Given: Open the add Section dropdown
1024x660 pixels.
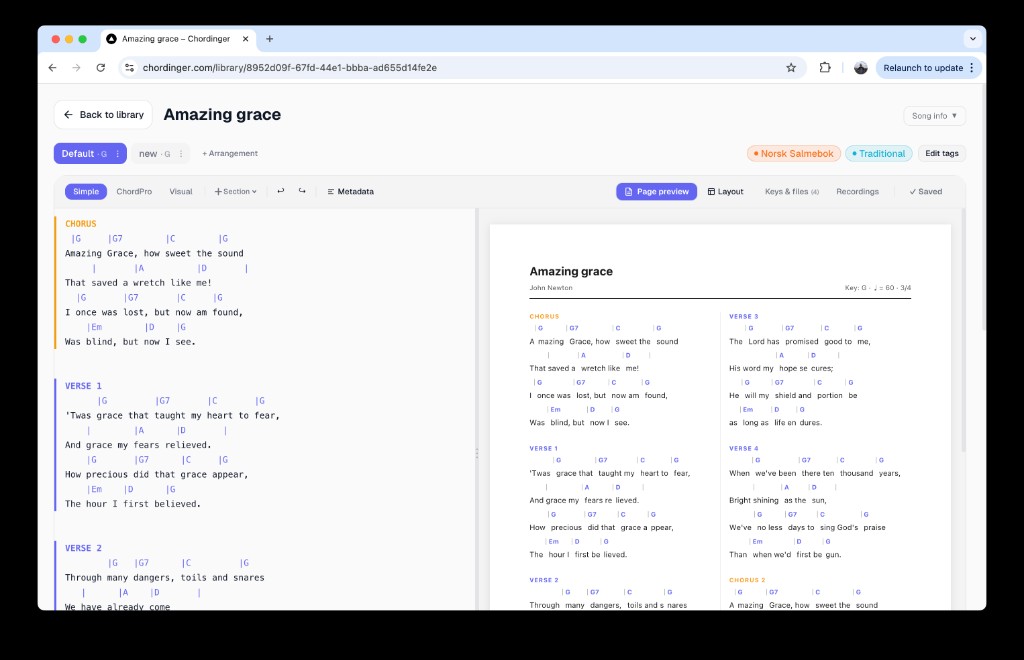Looking at the screenshot, I should [x=235, y=191].
